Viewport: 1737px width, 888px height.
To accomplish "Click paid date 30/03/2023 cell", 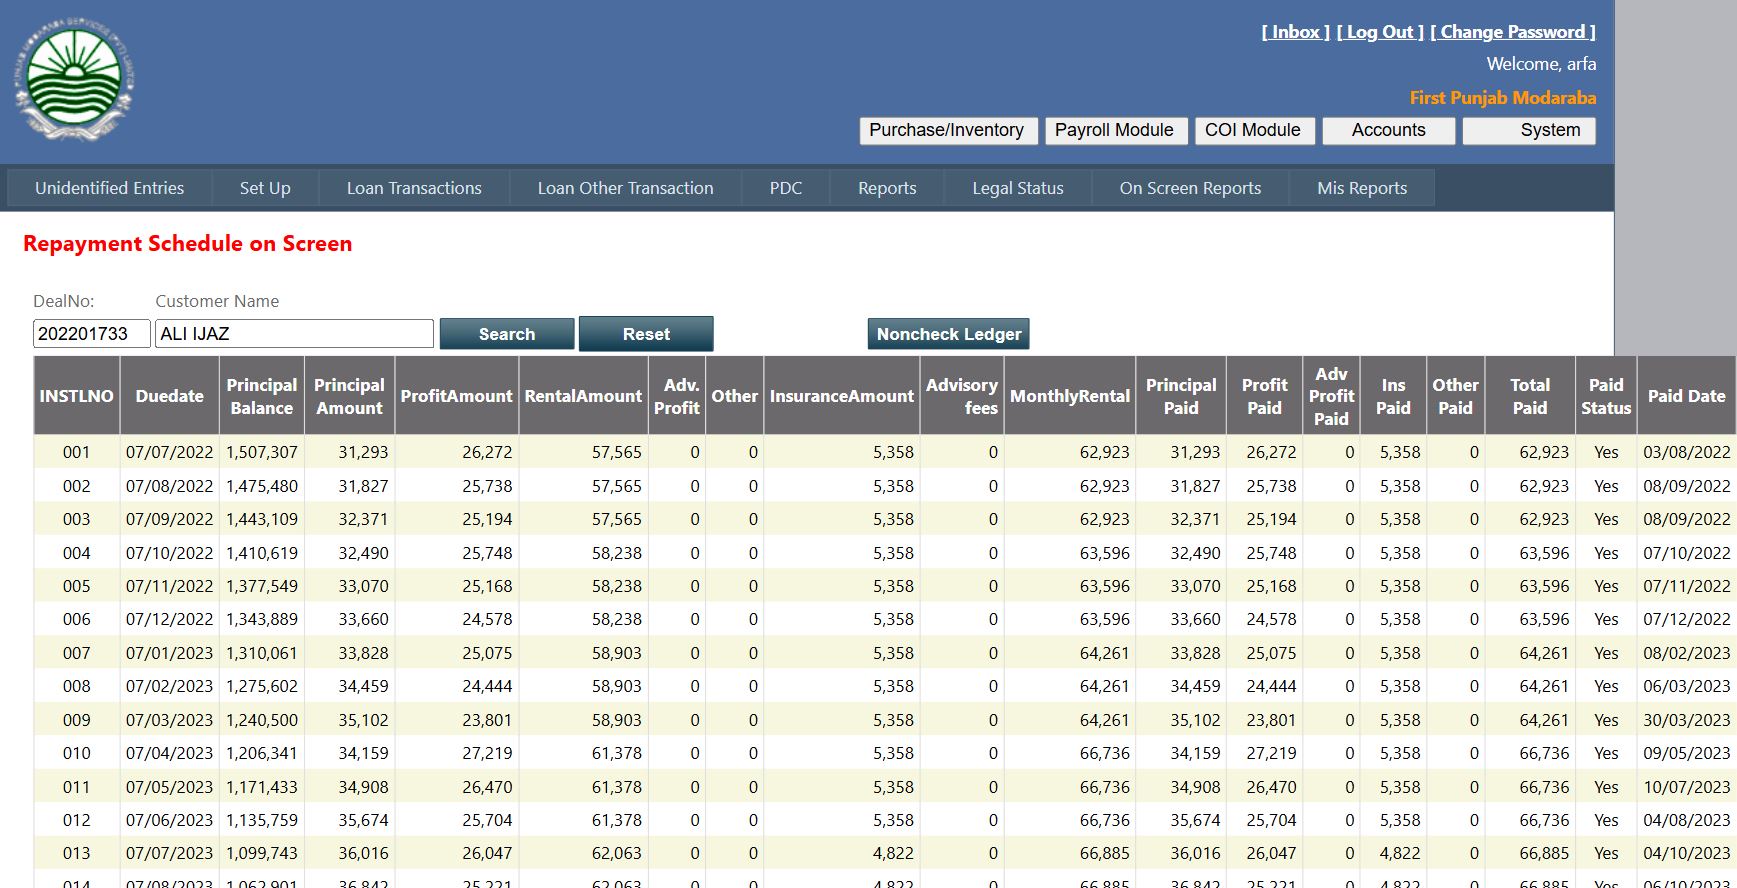I will pyautogui.click(x=1686, y=720).
